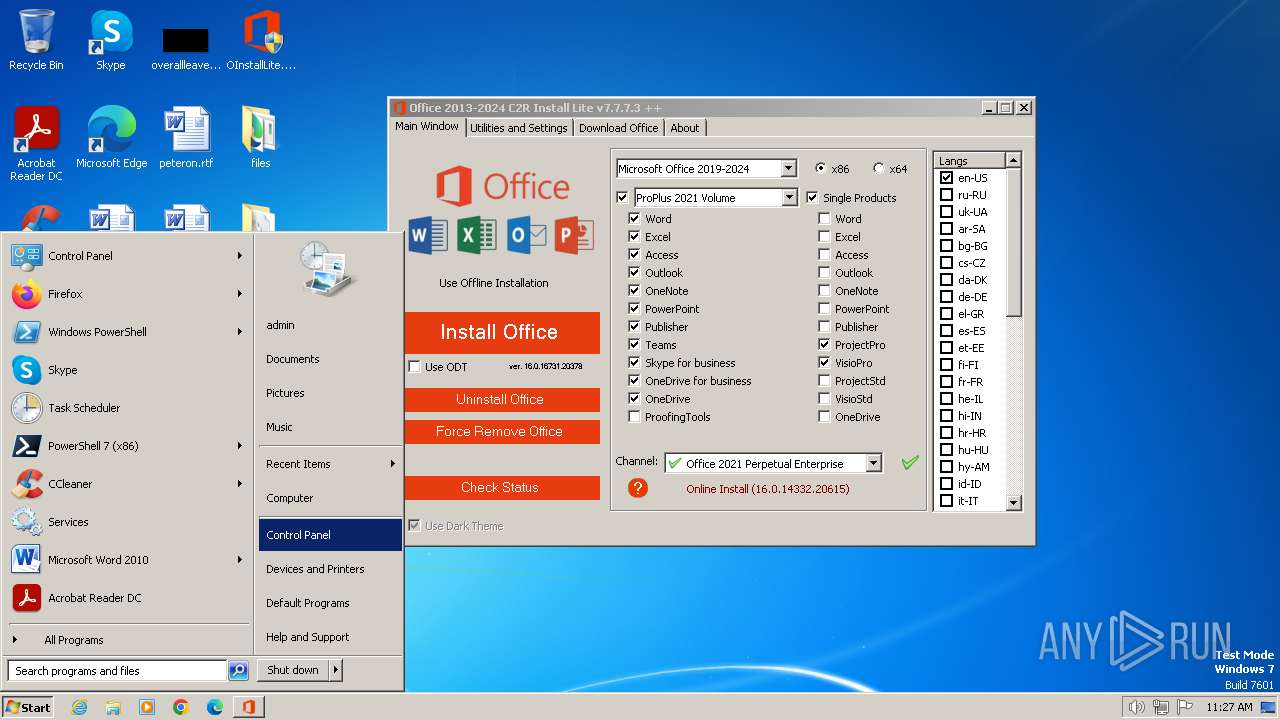Click the green checkmark beside Channel
1280x720 pixels.
(x=909, y=463)
